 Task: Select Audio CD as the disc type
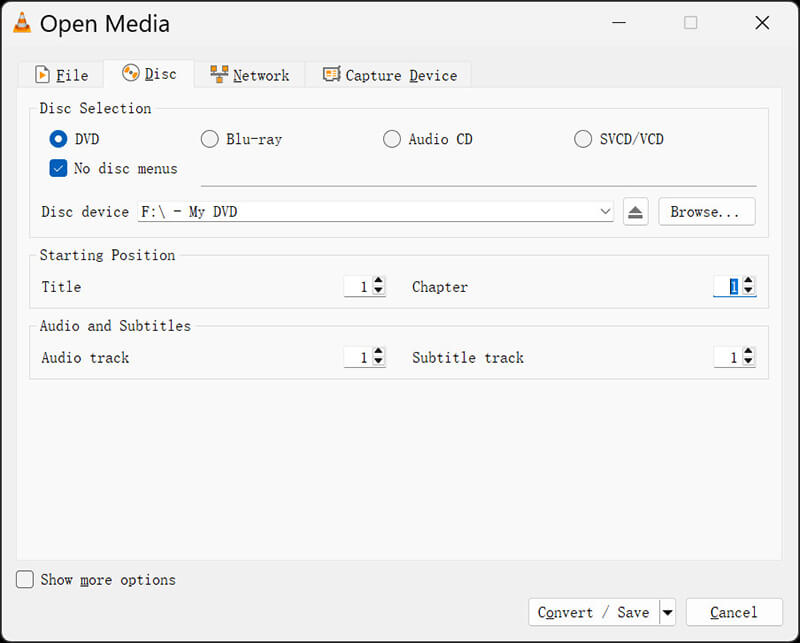tap(391, 139)
